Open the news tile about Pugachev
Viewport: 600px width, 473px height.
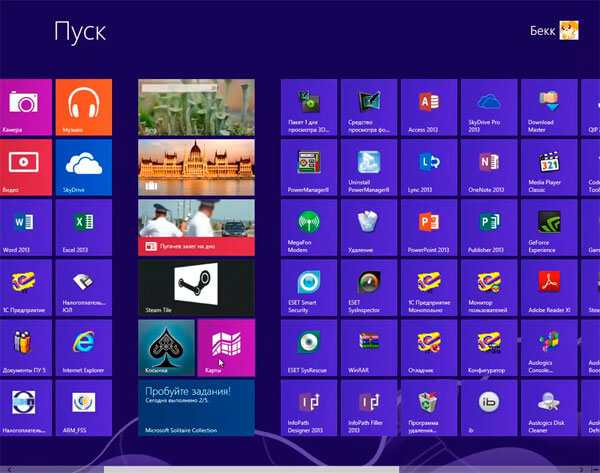pyautogui.click(x=196, y=227)
